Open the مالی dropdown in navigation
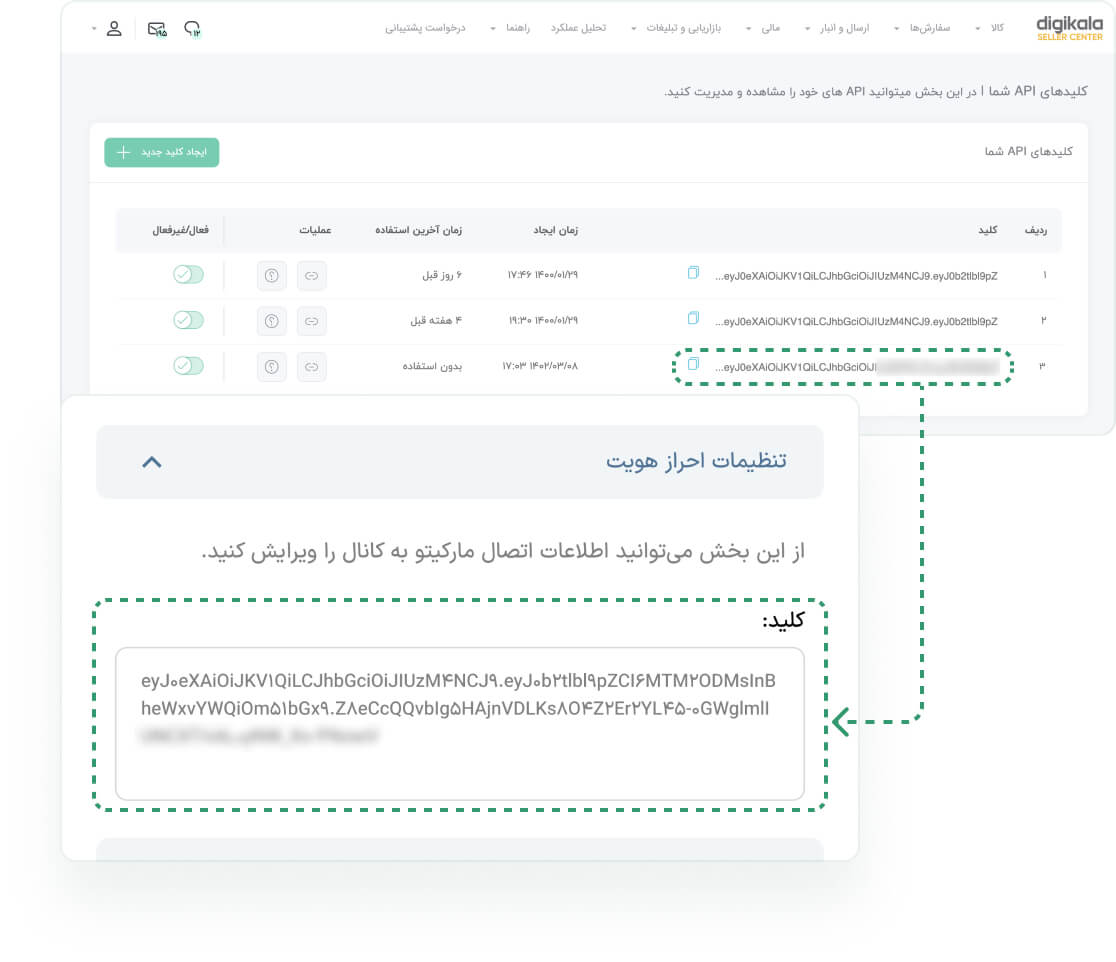The image size is (1116, 962). click(x=763, y=28)
